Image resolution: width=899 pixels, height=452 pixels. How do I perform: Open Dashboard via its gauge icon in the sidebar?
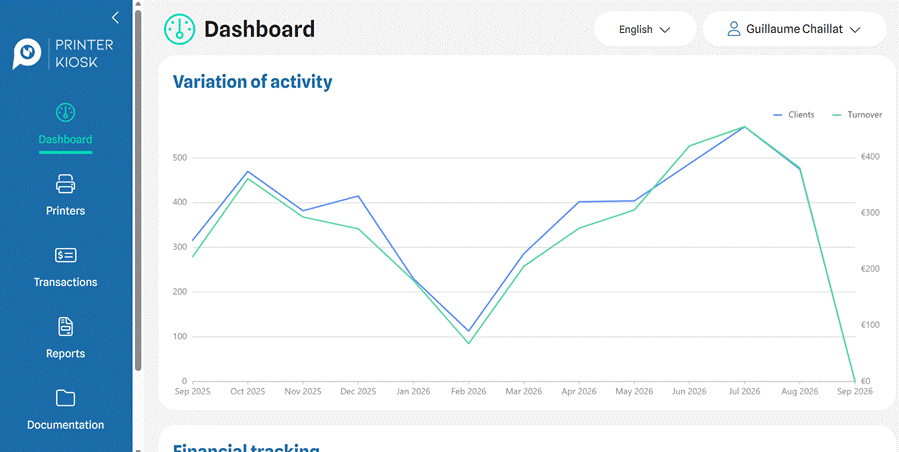tap(65, 112)
